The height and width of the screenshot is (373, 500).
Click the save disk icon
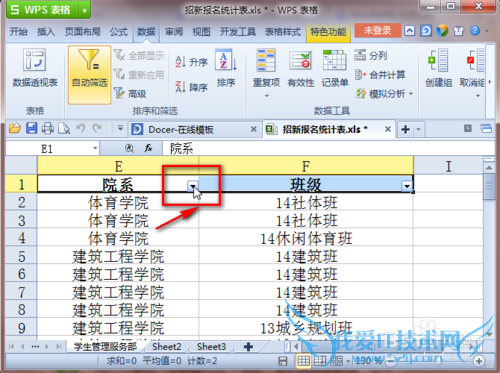(32, 128)
